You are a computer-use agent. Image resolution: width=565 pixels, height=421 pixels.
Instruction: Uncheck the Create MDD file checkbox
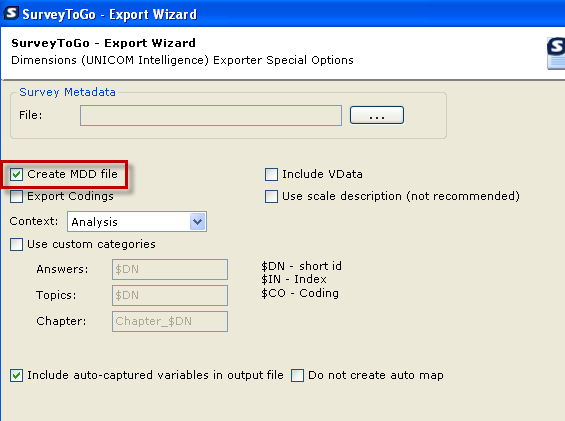17,174
